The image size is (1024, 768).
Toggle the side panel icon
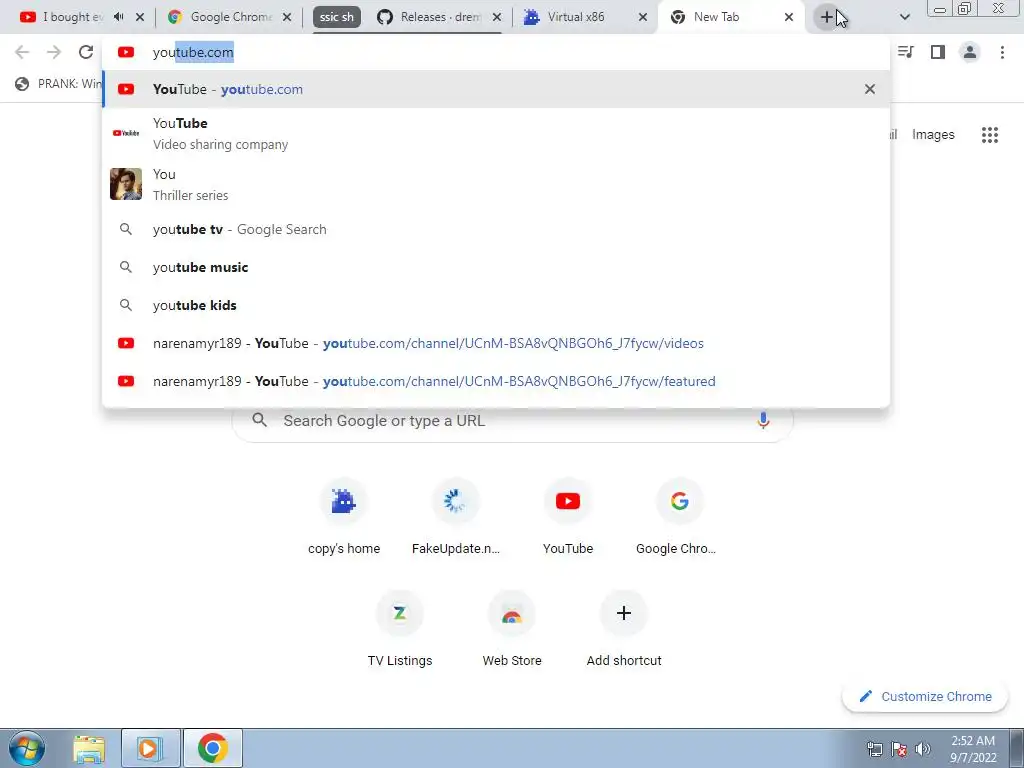938,52
